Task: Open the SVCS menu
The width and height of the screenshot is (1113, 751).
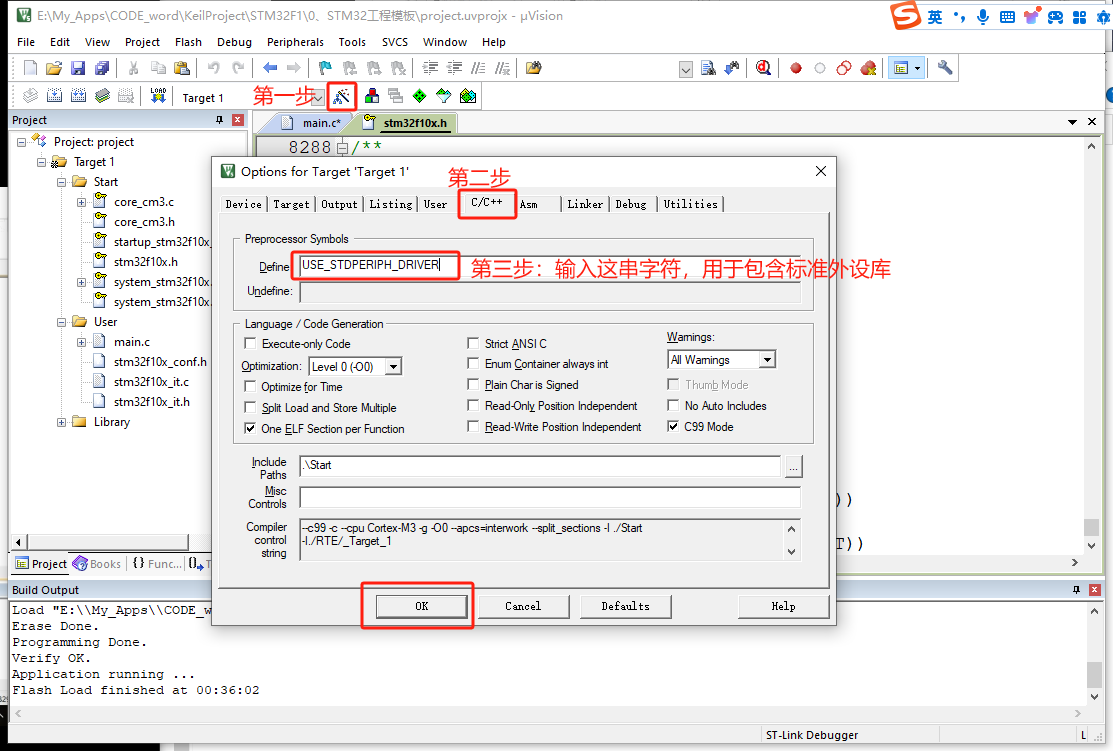Action: pos(395,42)
